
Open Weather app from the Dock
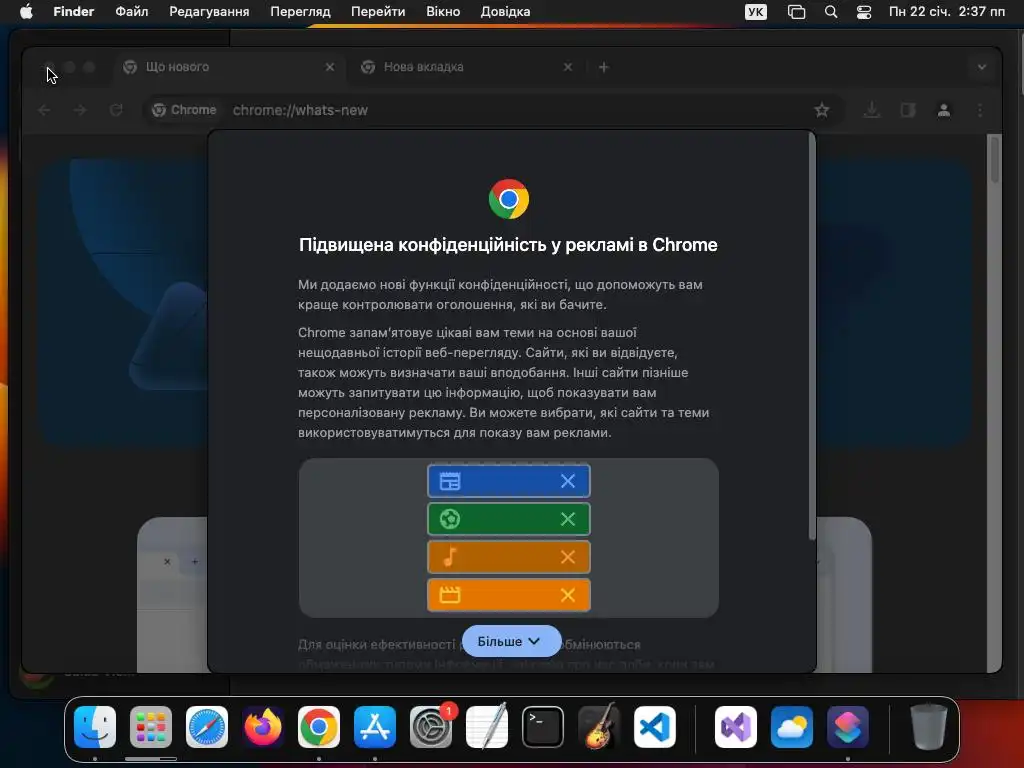pyautogui.click(x=792, y=727)
